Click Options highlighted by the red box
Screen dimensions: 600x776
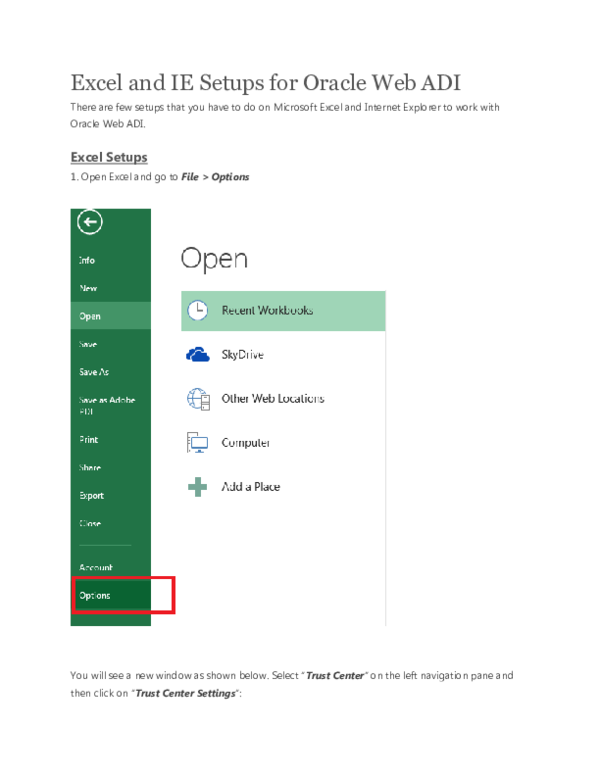[96, 595]
